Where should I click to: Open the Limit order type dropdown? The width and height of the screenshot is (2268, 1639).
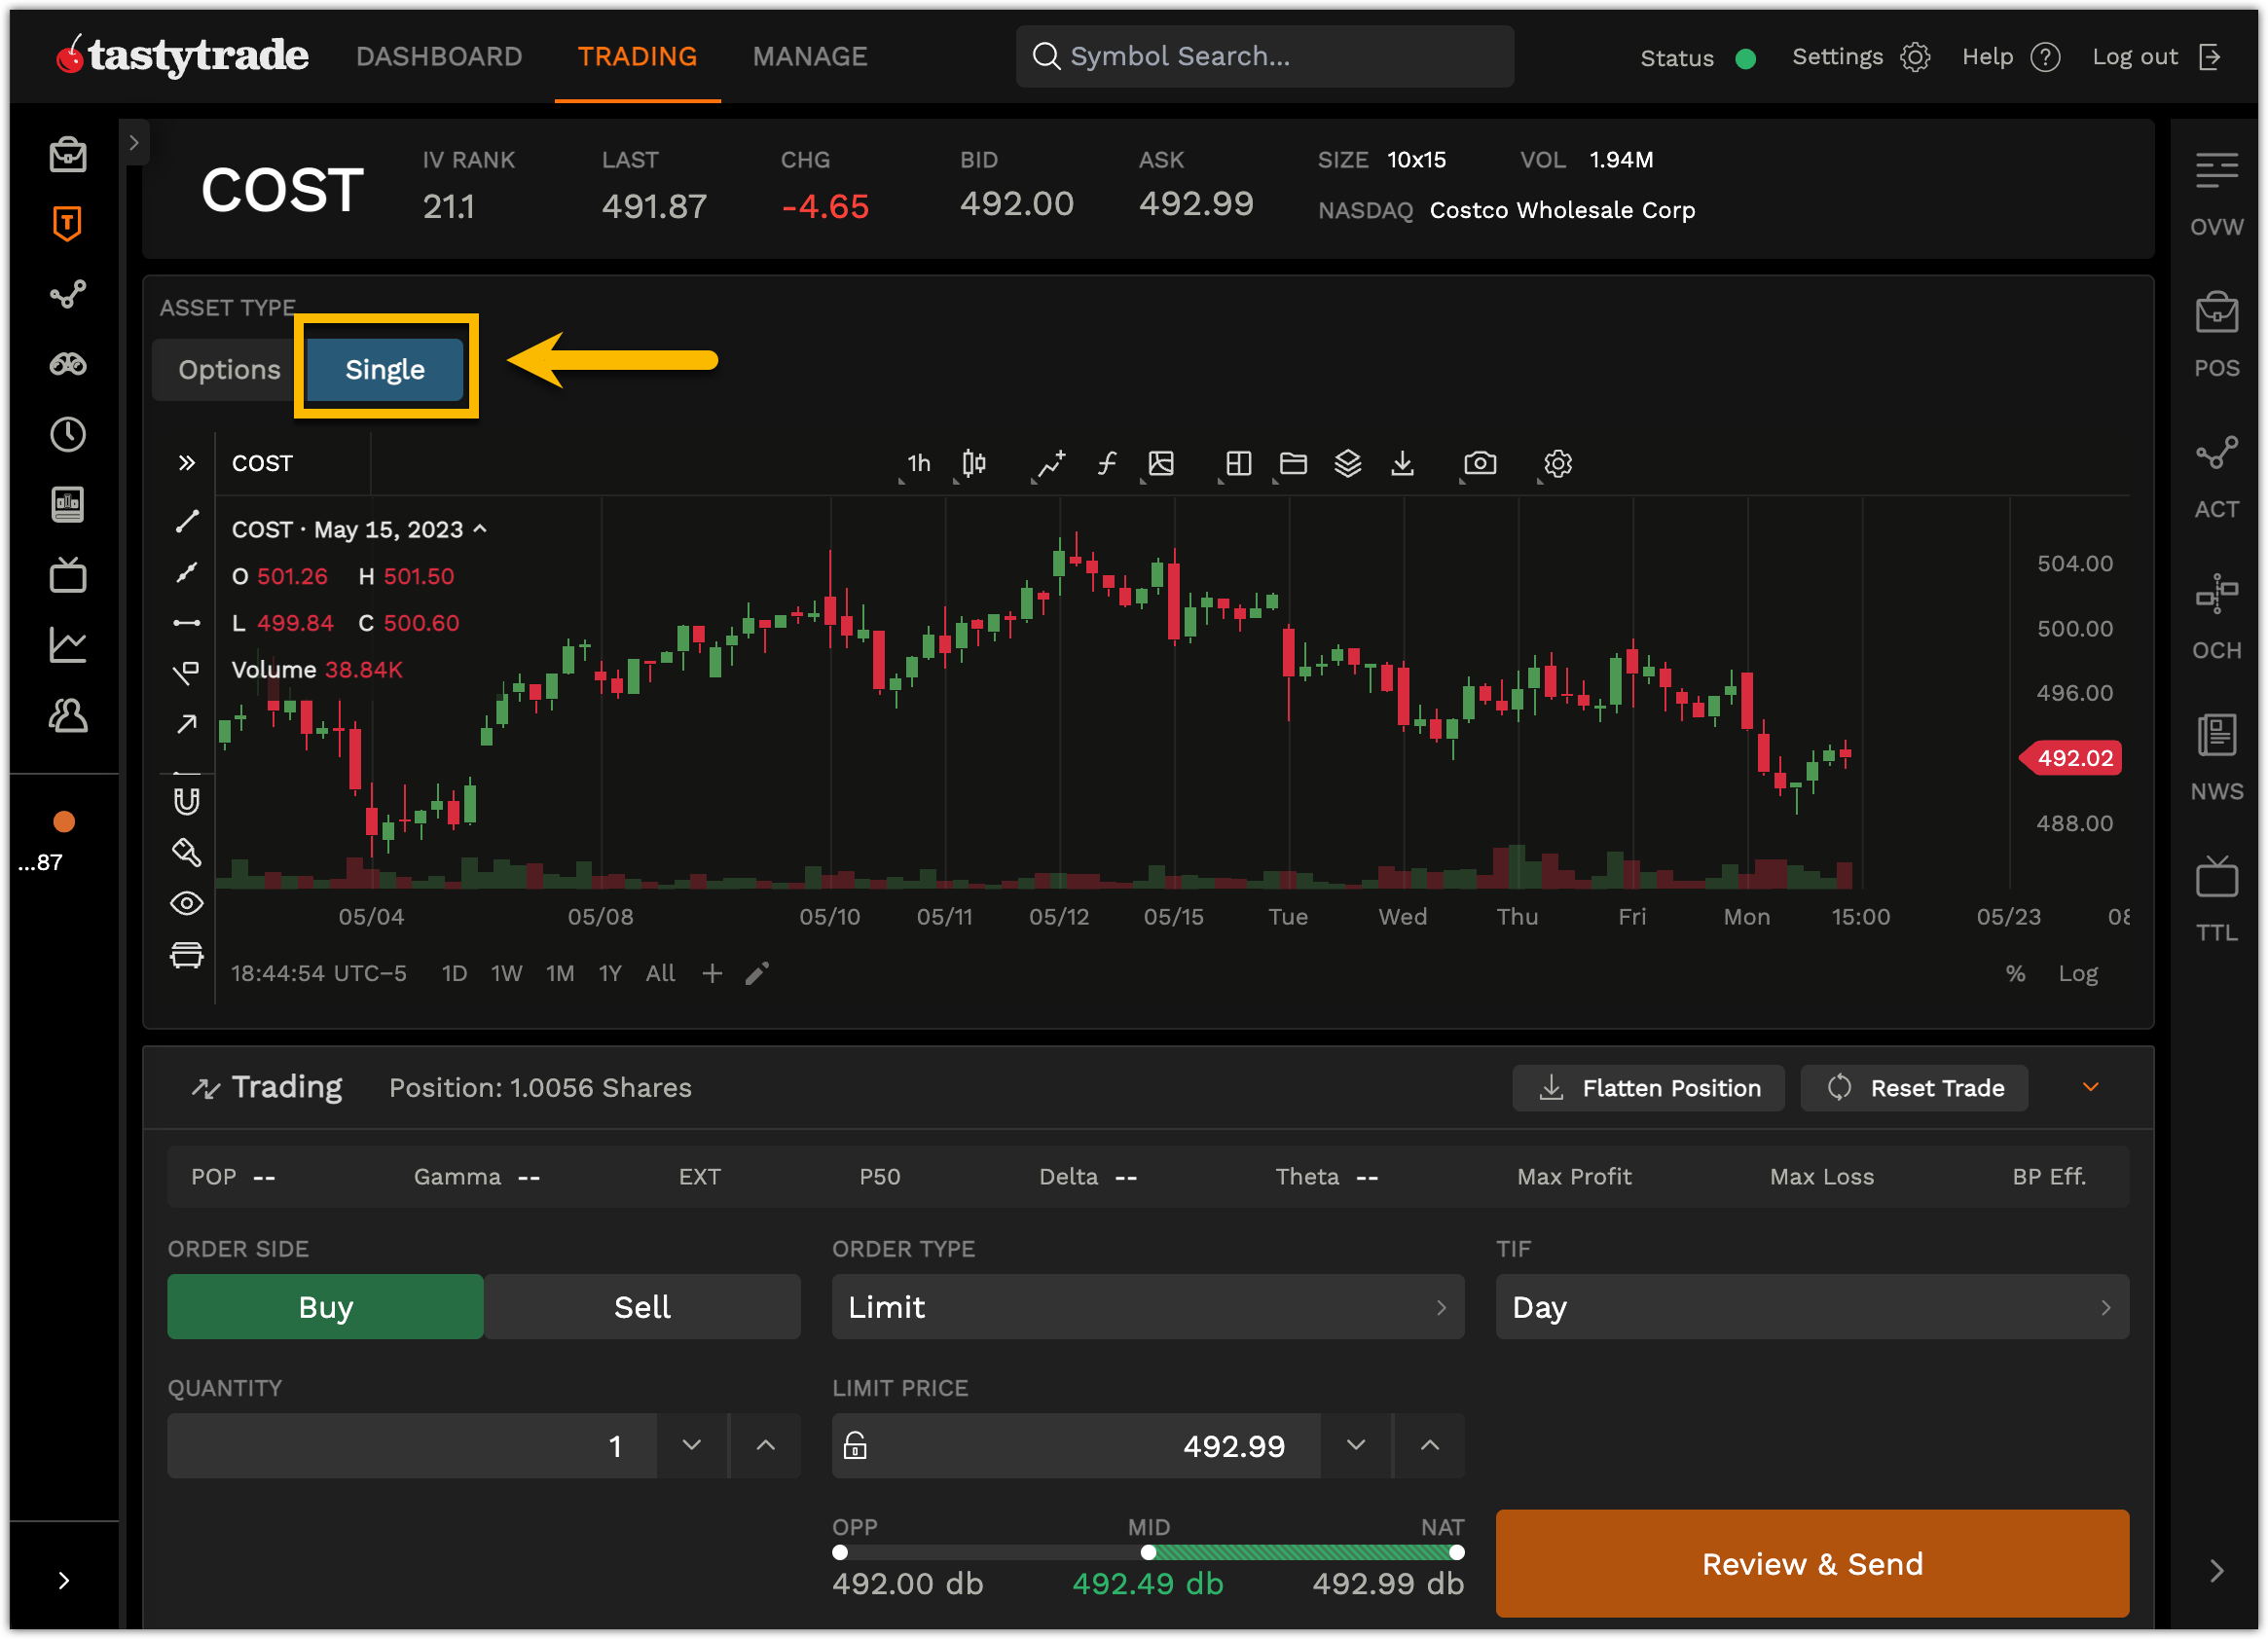[1147, 1307]
